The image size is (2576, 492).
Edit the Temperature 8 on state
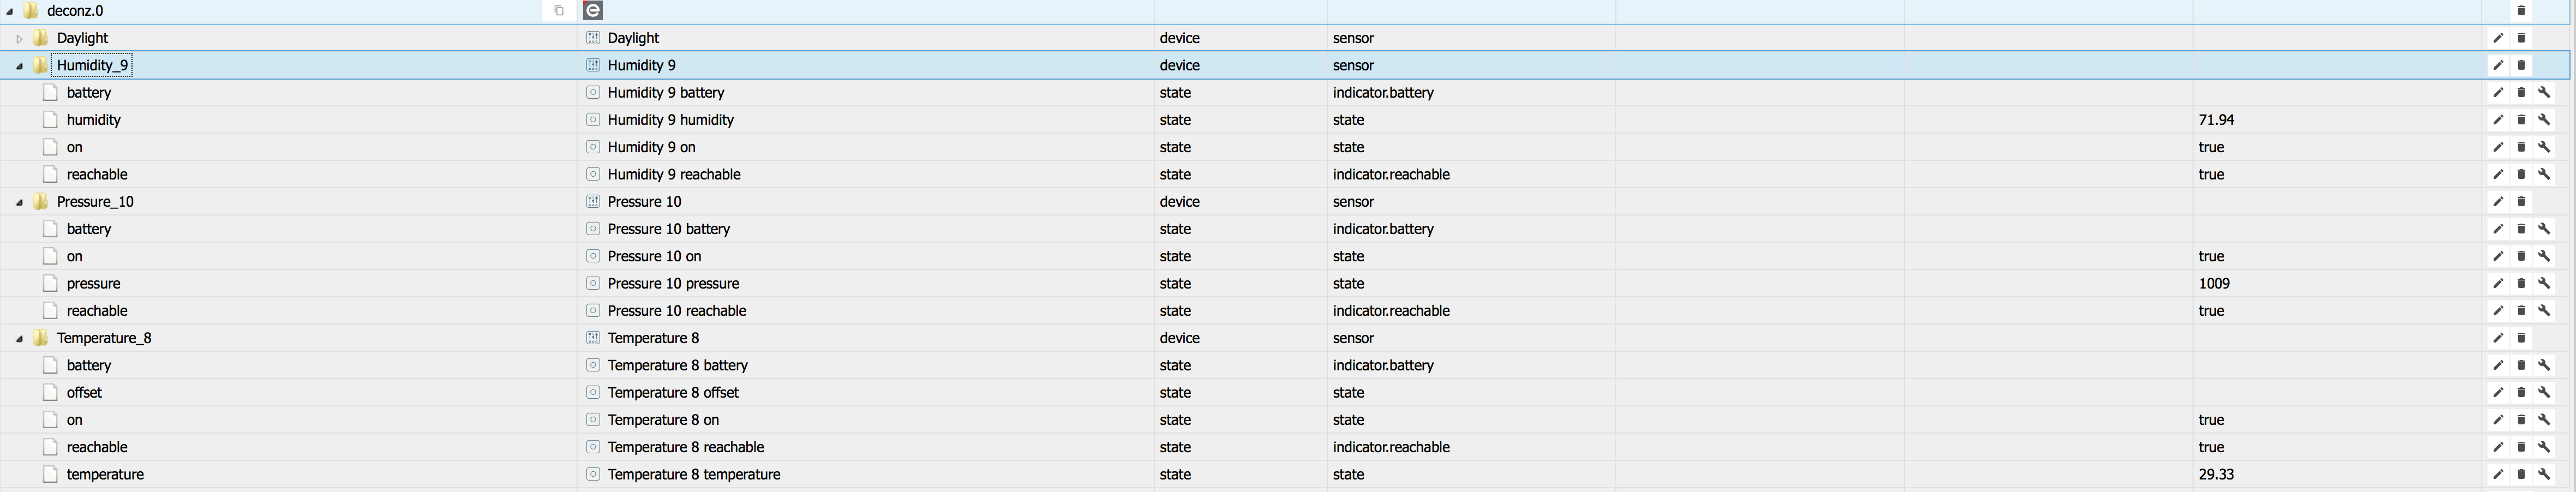[2498, 420]
